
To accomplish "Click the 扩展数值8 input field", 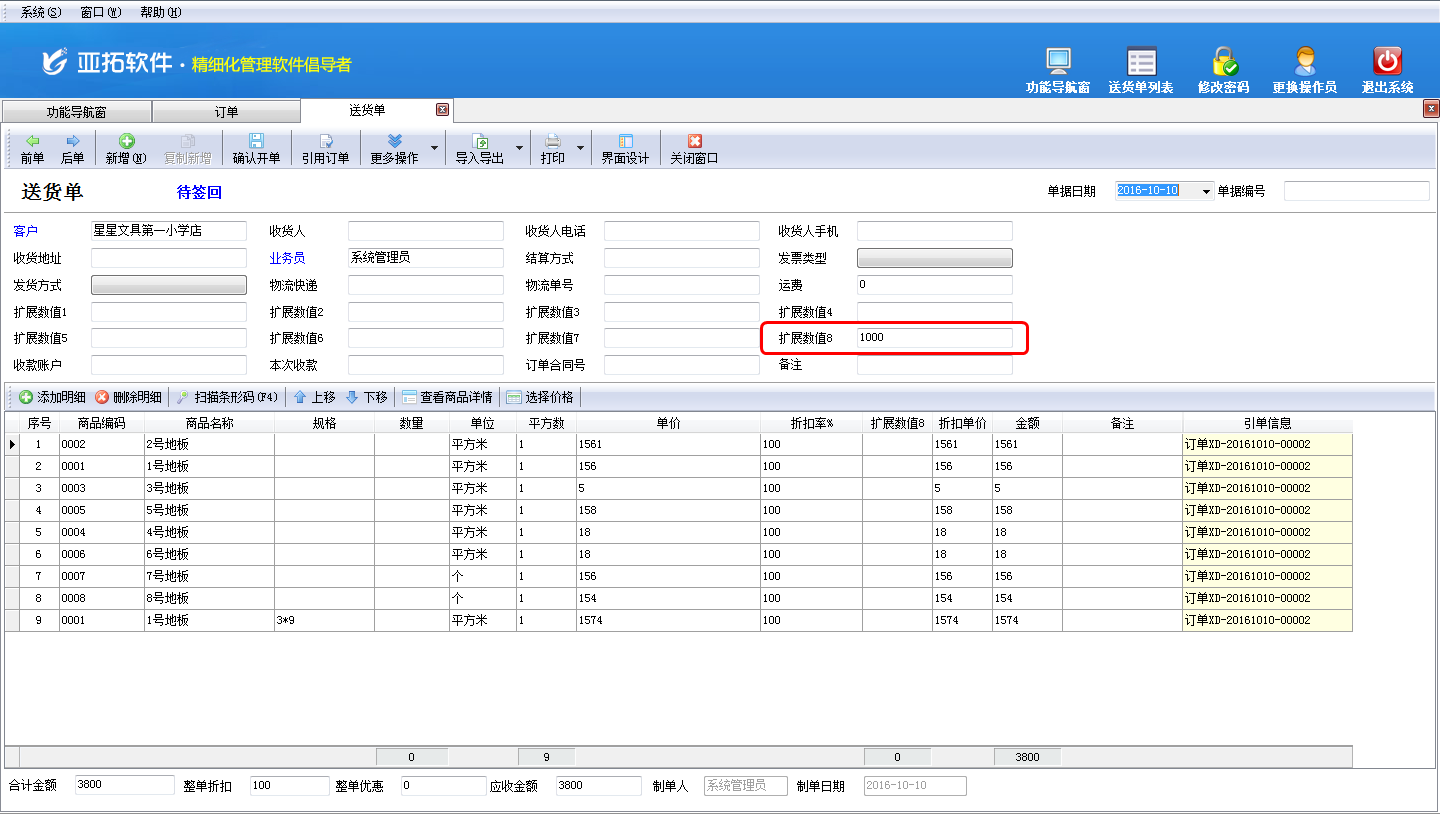I will 934,338.
